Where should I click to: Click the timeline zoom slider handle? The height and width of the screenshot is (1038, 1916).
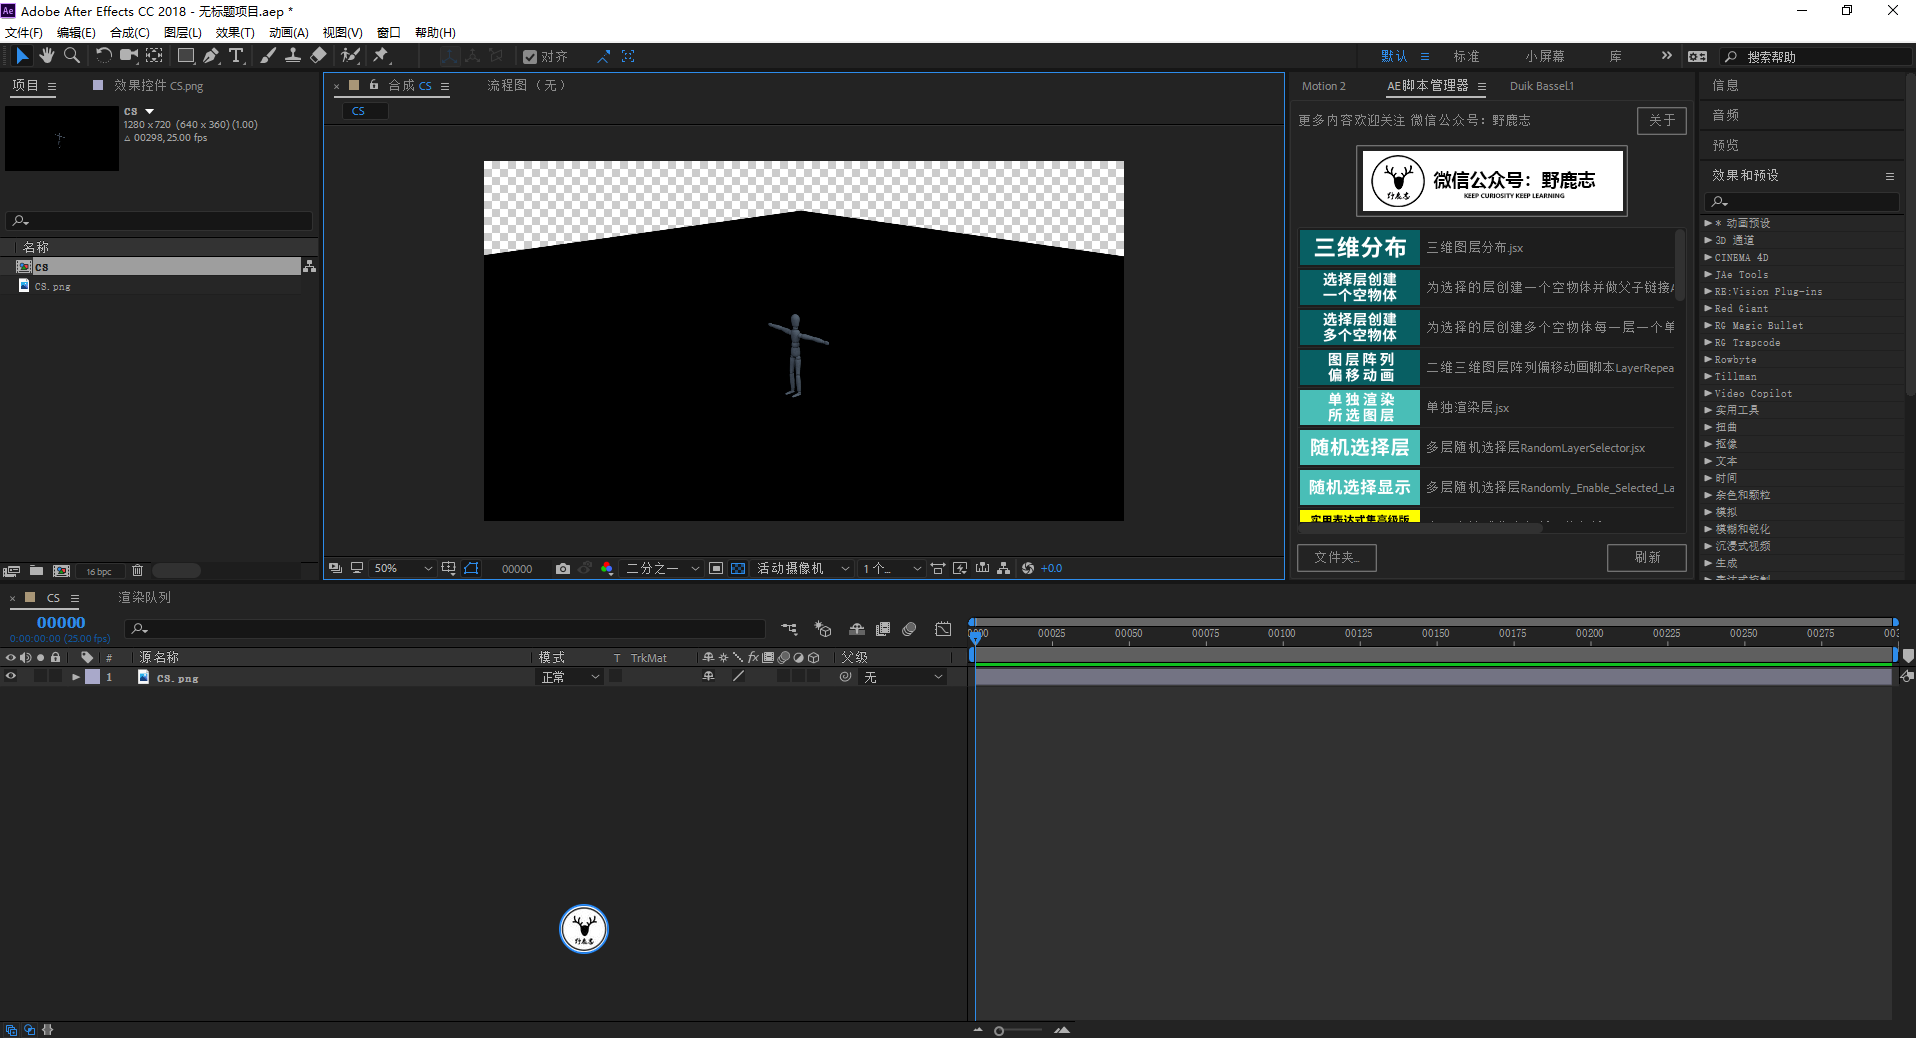(x=999, y=1030)
